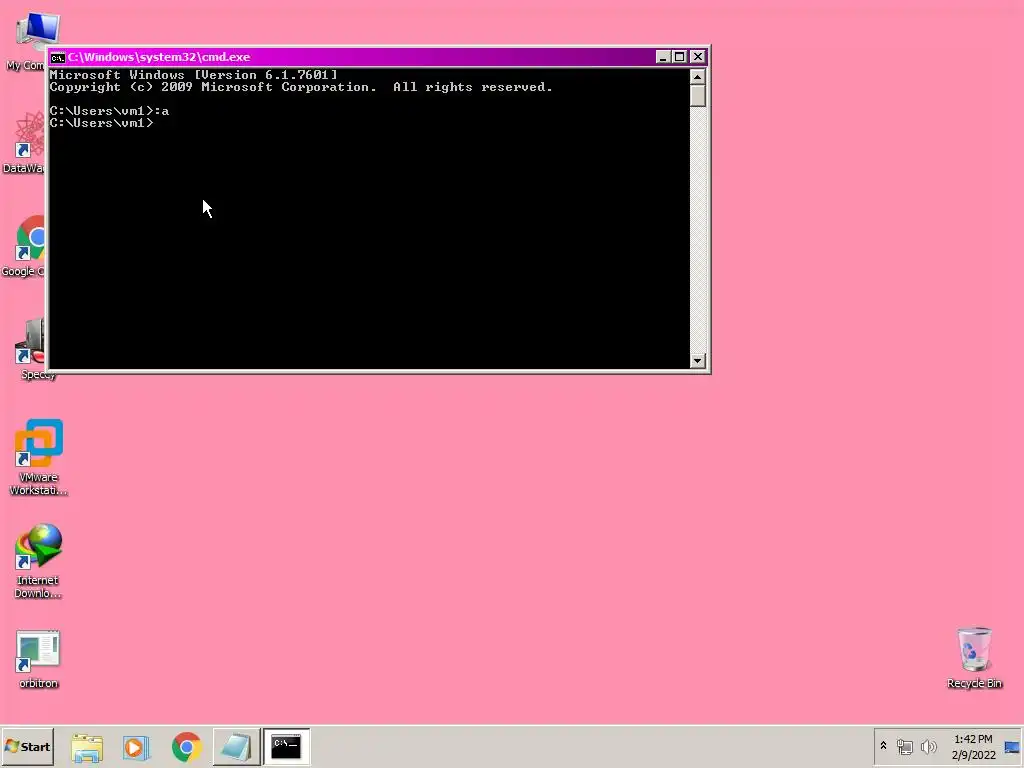Click the cmd.exe title bar text
Viewport: 1024px width, 768px height.
tap(159, 57)
